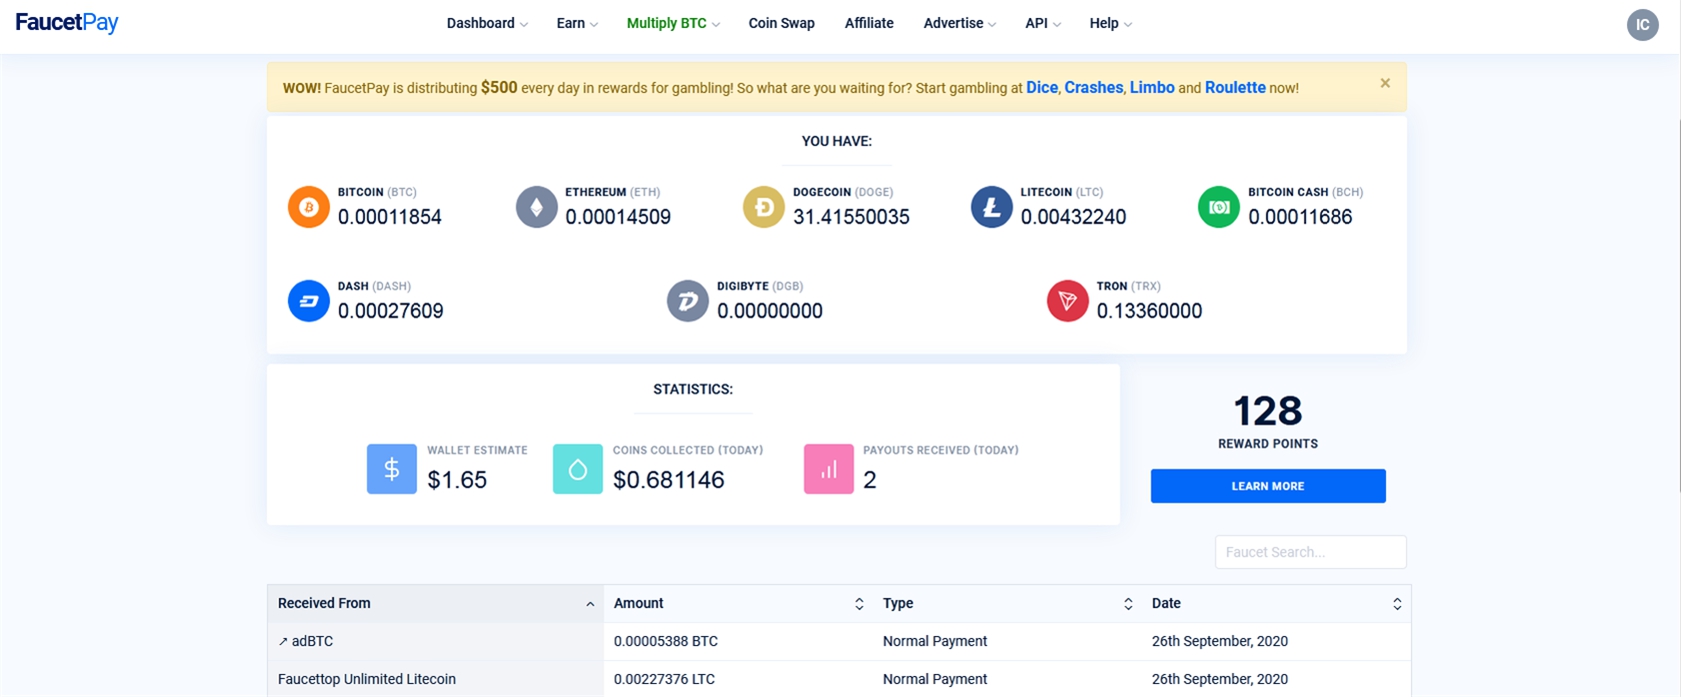Select the Dash balance 0.00027609
Screen dimensions: 1681x697
click(390, 311)
